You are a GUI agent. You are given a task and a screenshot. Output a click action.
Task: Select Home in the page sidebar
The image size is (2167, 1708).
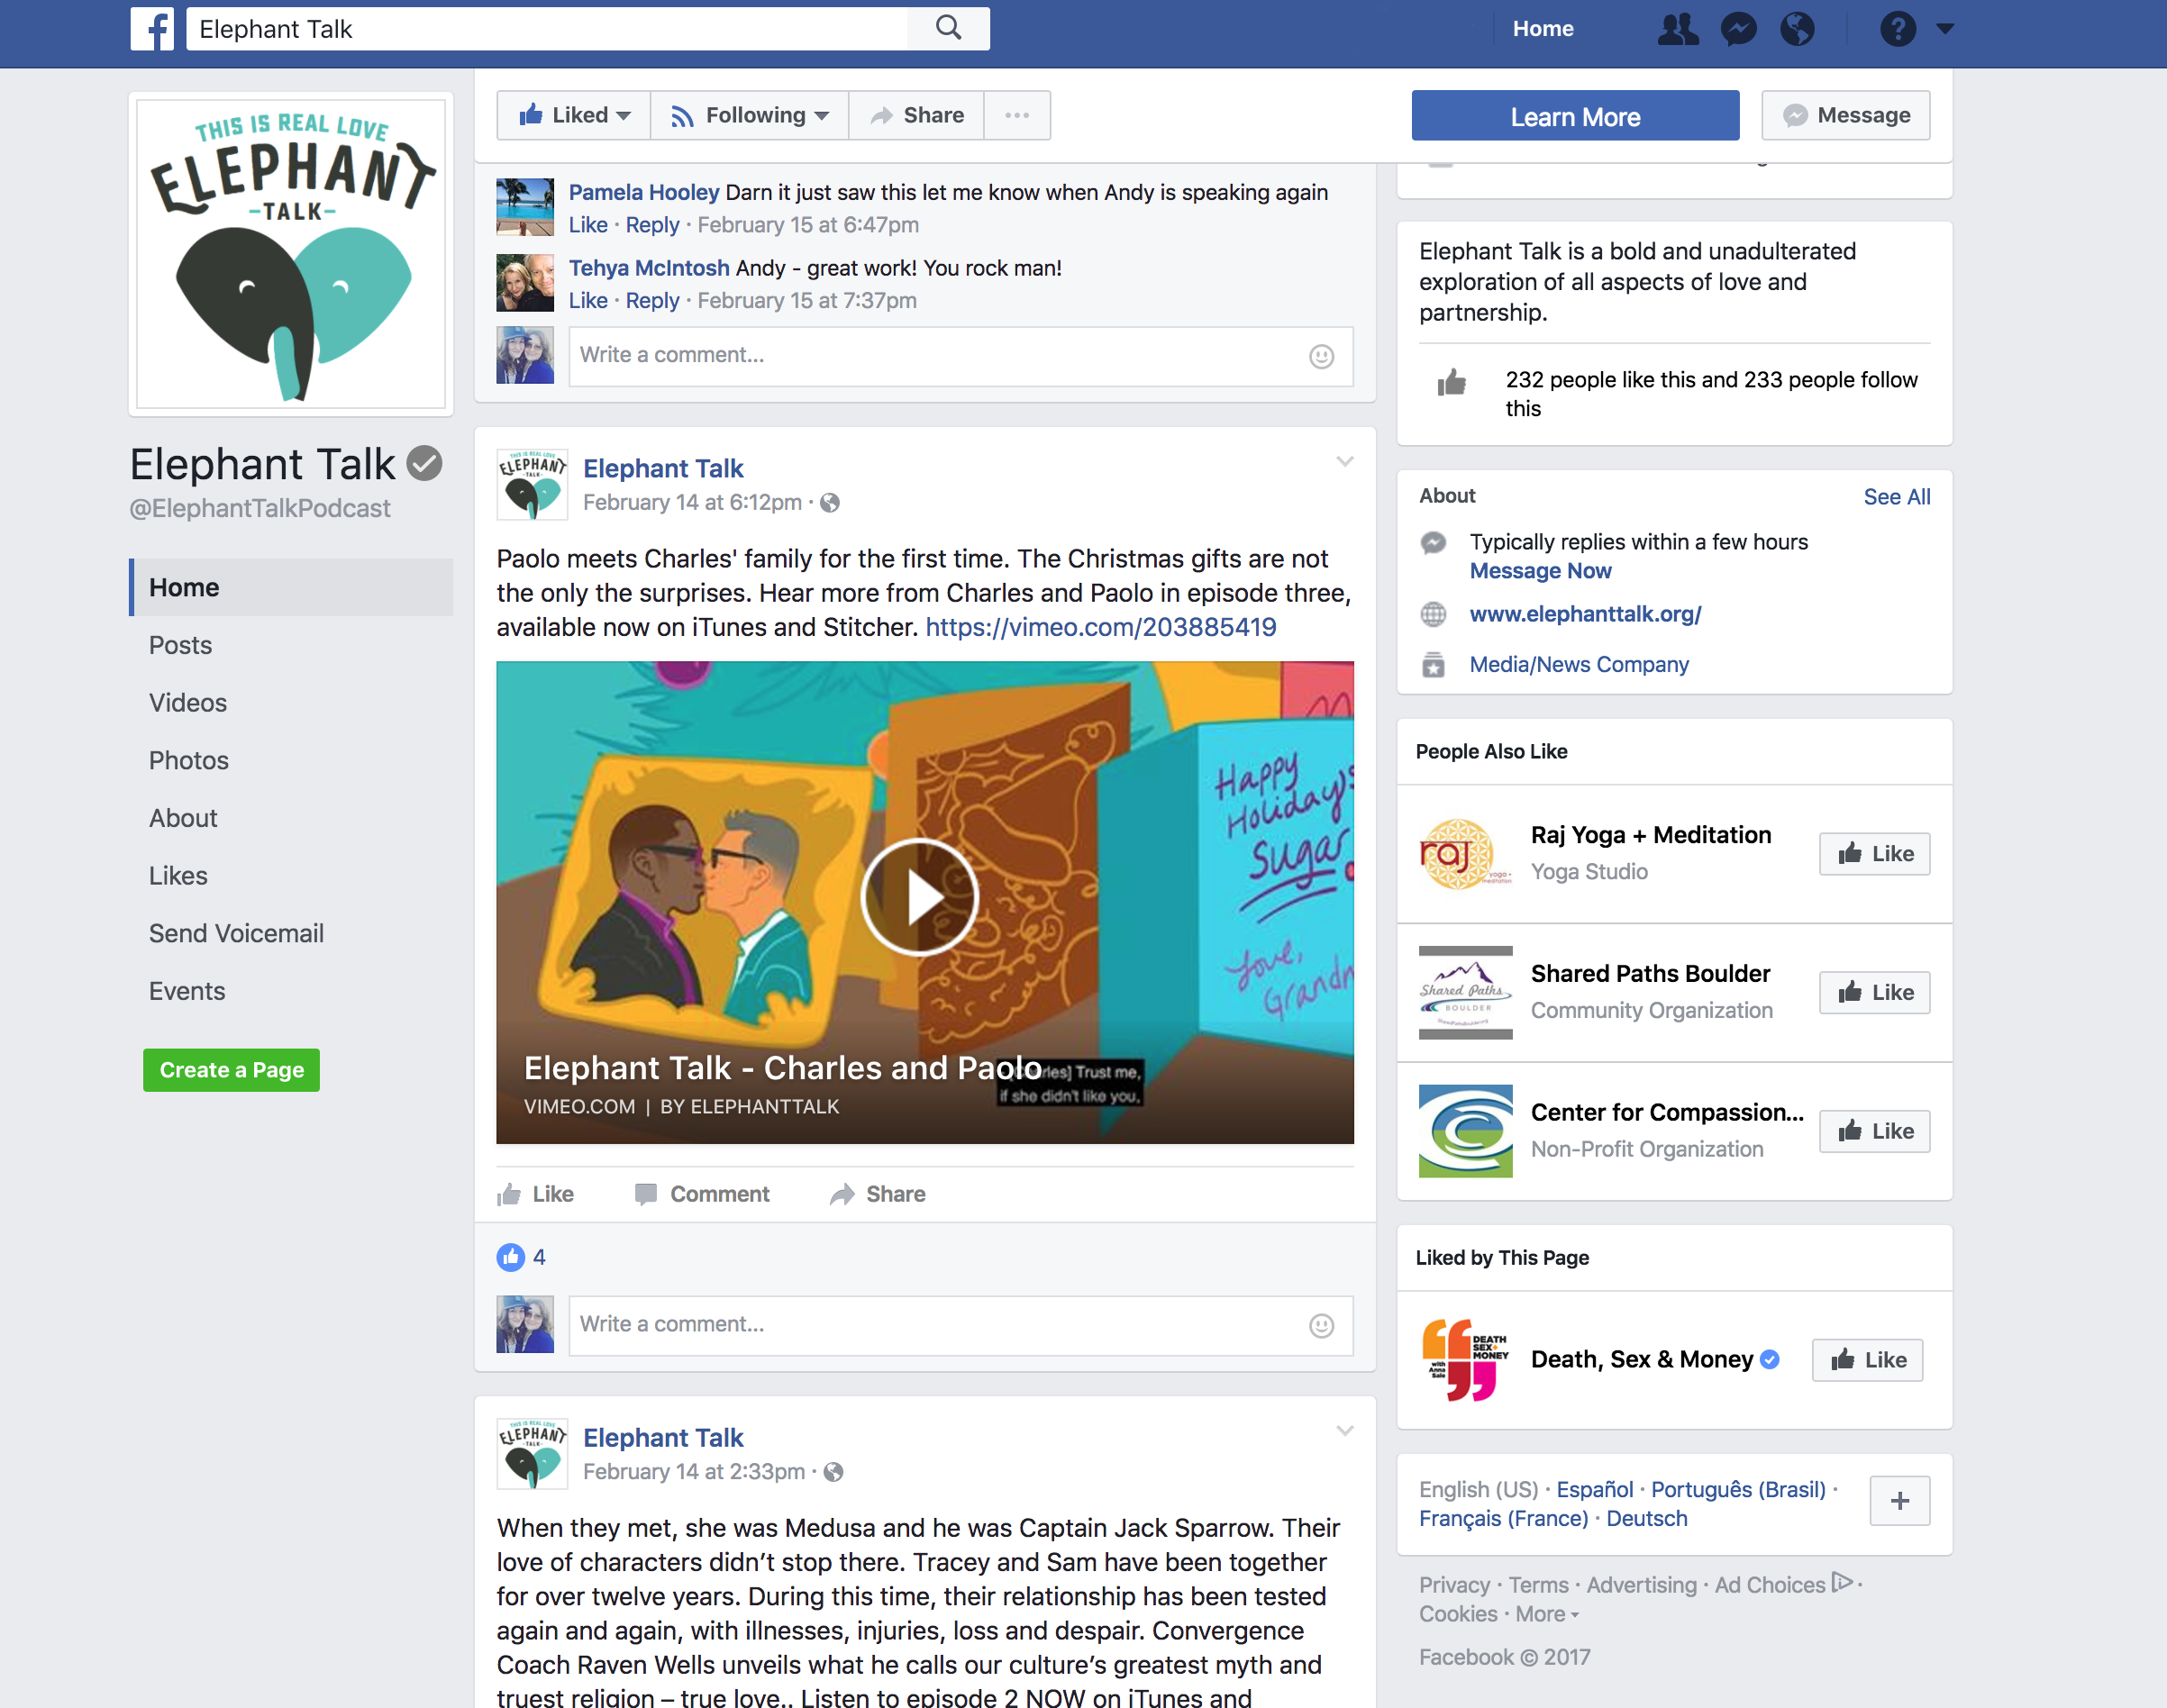(x=291, y=587)
